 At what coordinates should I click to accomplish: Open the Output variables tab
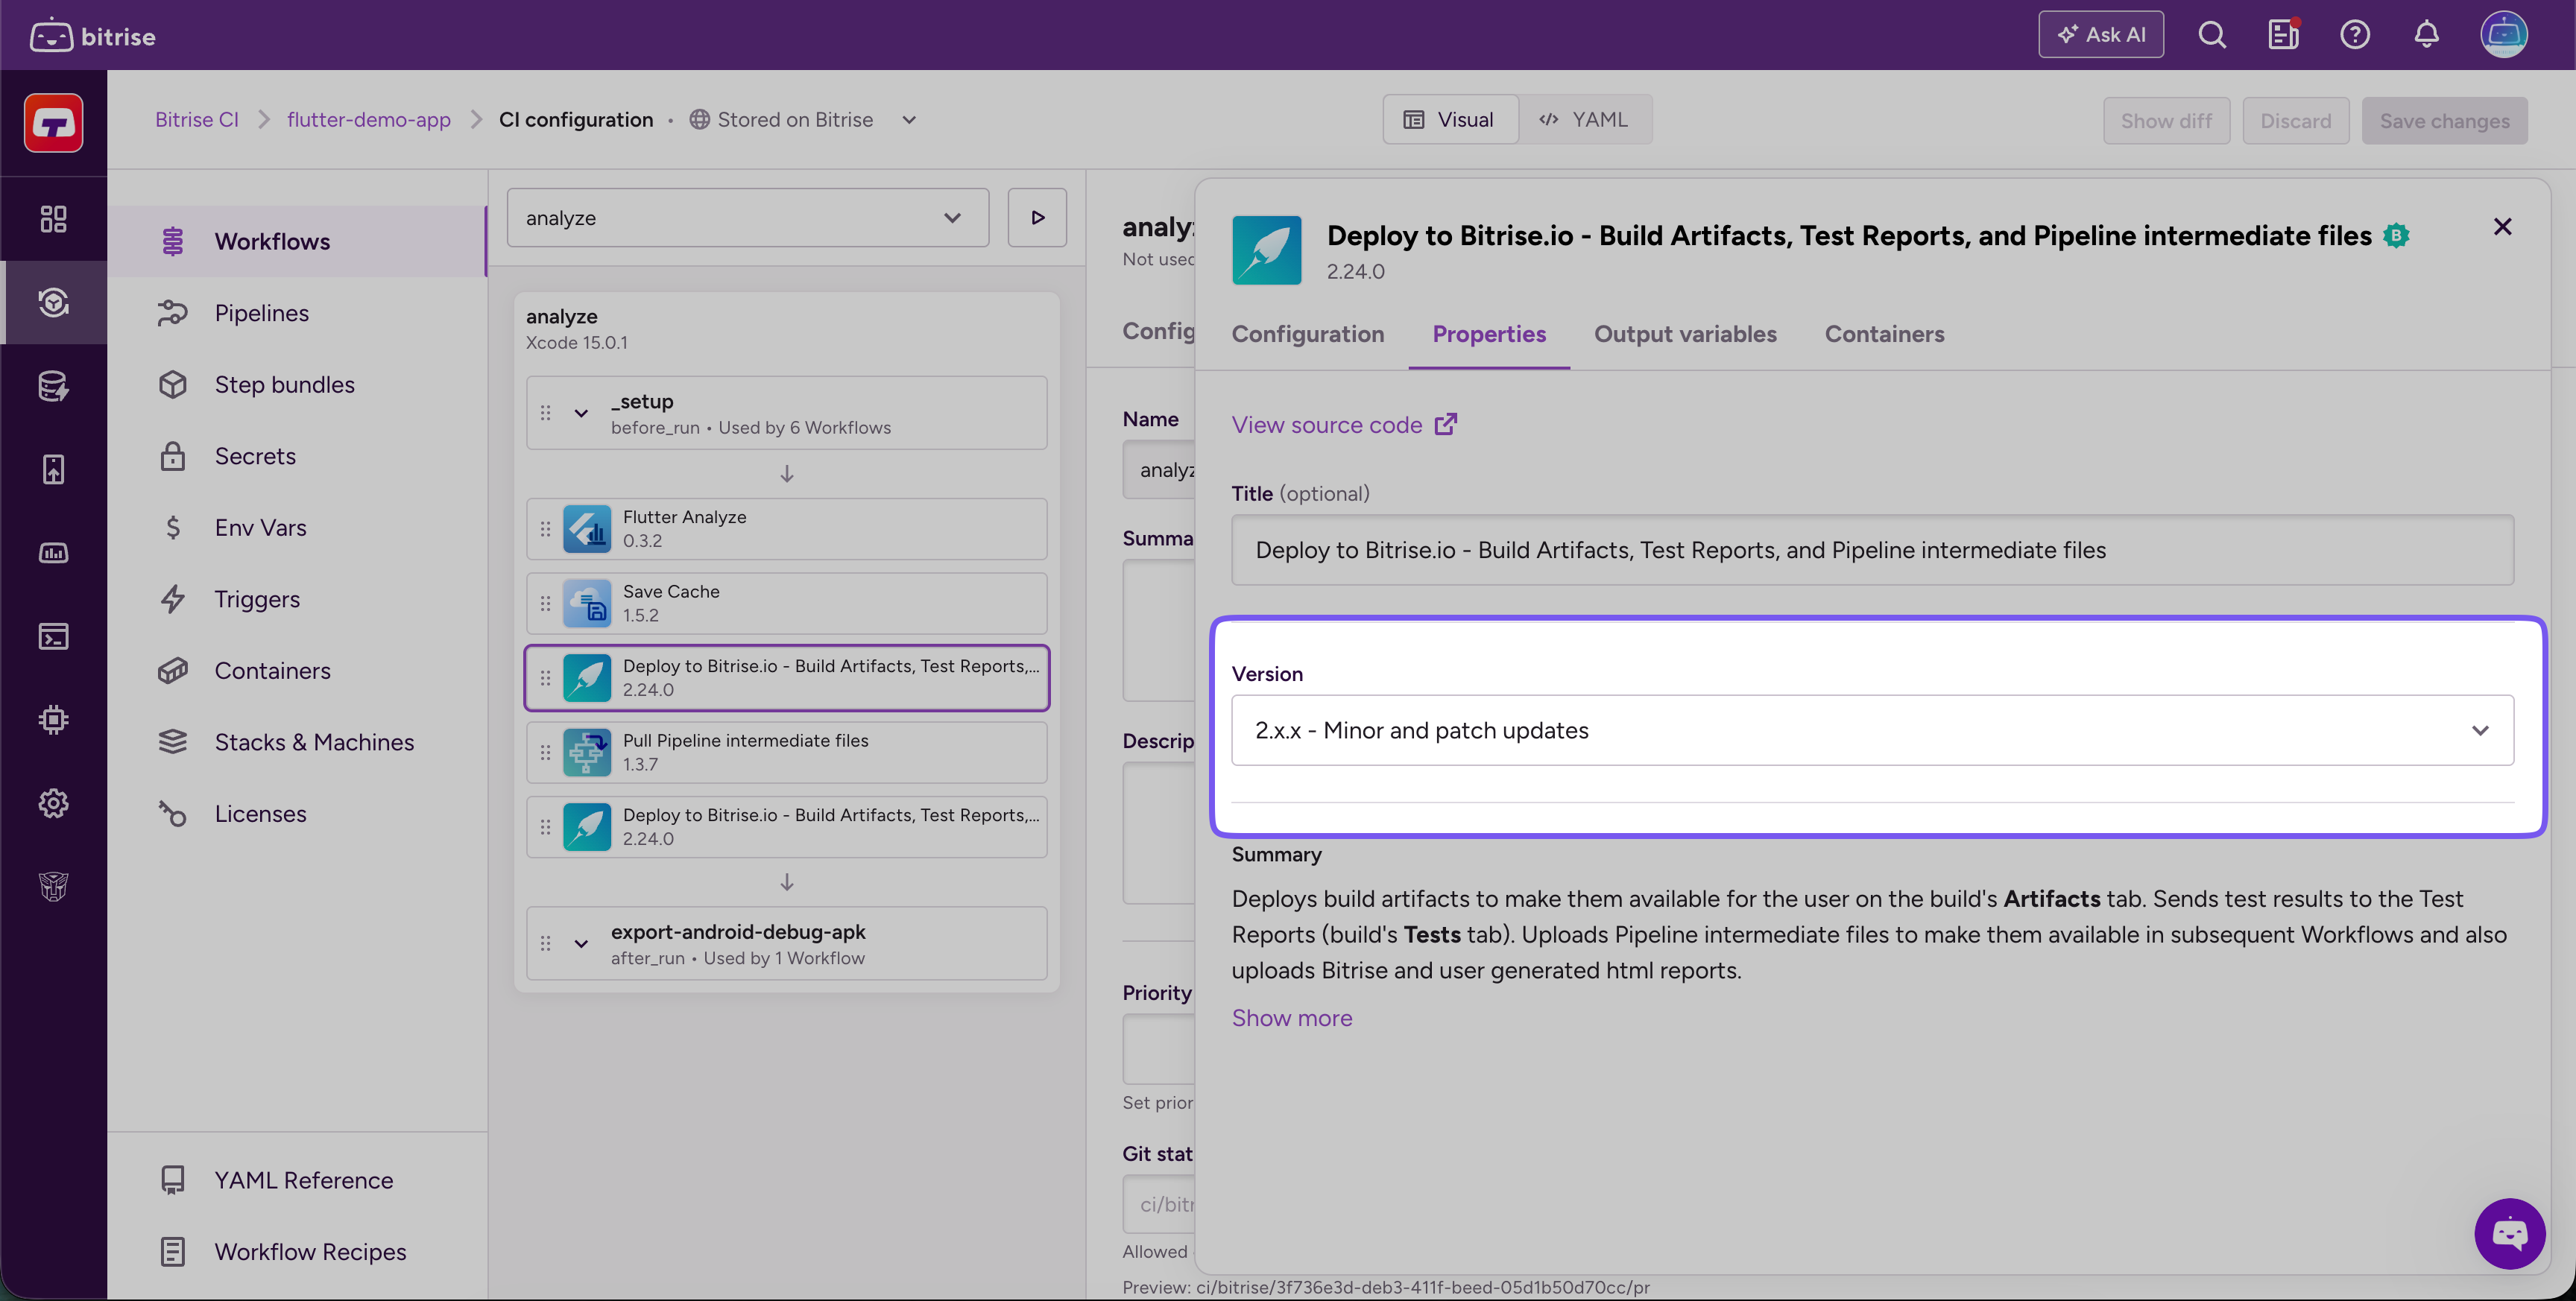[x=1685, y=334]
